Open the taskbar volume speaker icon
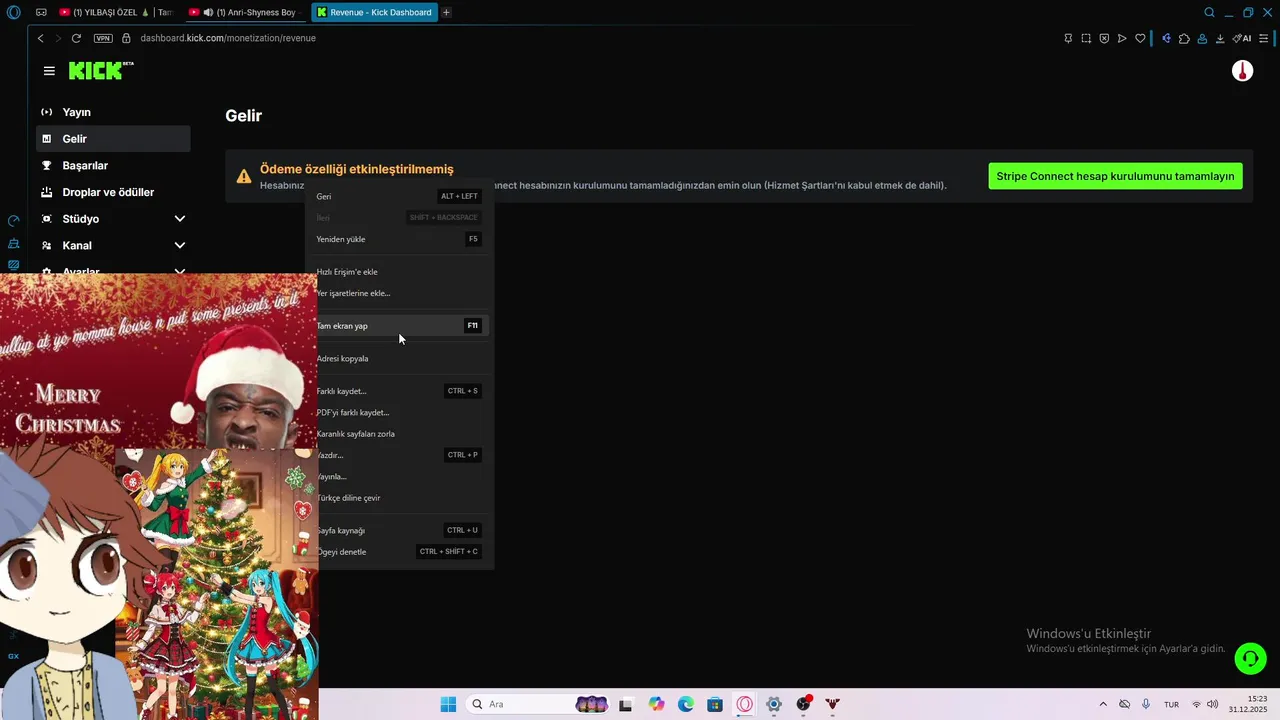This screenshot has height=720, width=1280. (1212, 704)
